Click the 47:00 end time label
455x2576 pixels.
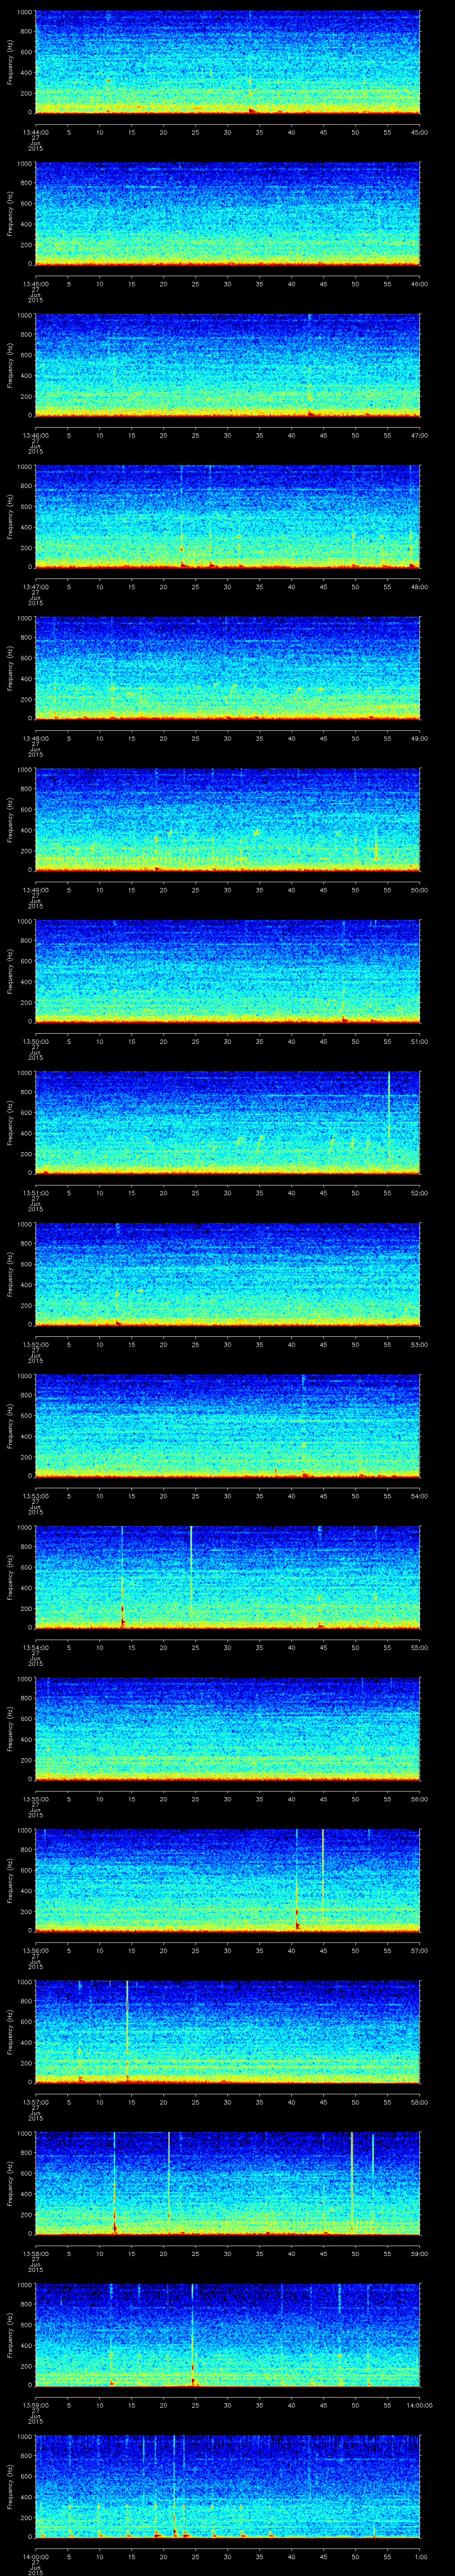tap(419, 435)
